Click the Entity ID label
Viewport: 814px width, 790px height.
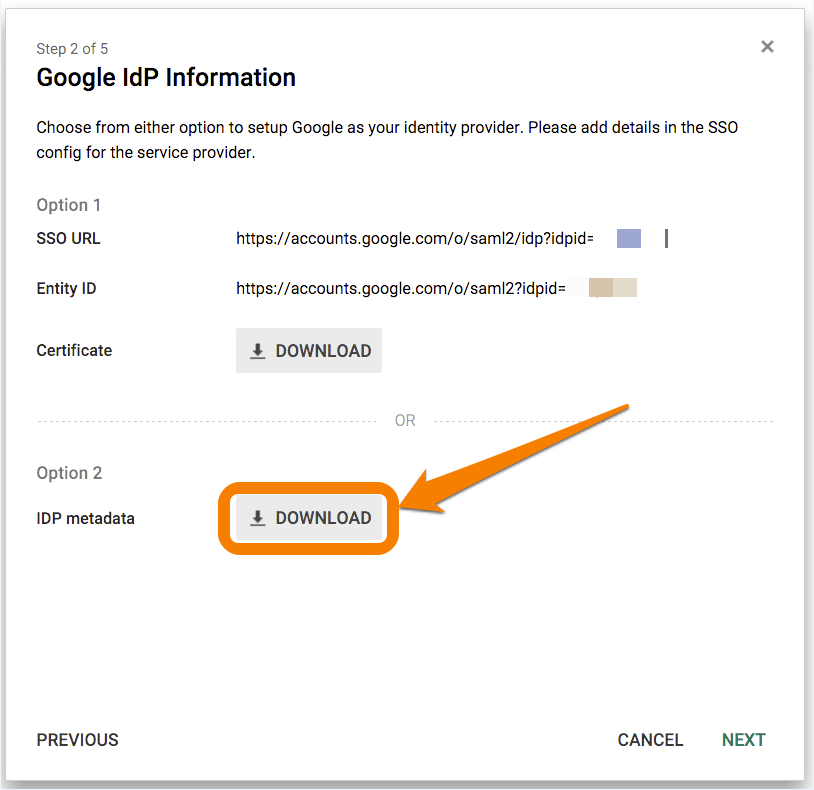(x=66, y=288)
